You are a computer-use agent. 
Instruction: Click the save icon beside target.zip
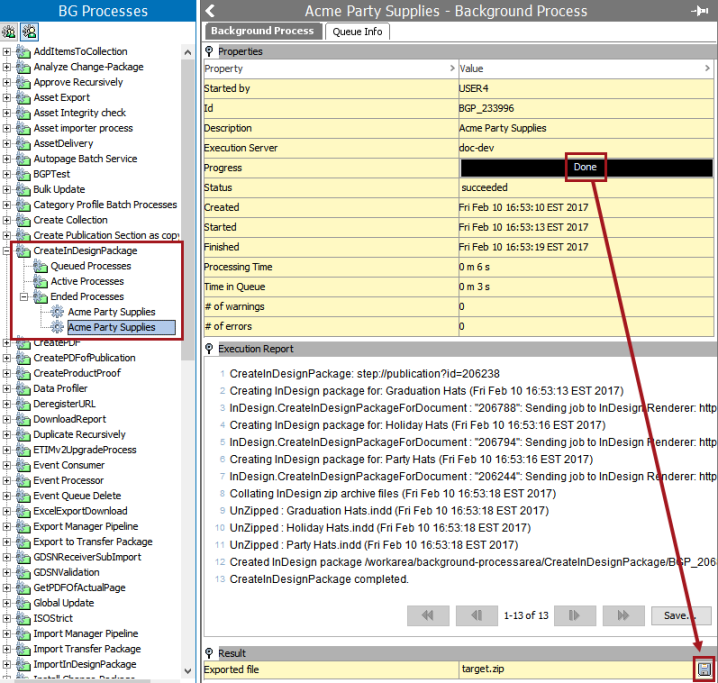(705, 668)
